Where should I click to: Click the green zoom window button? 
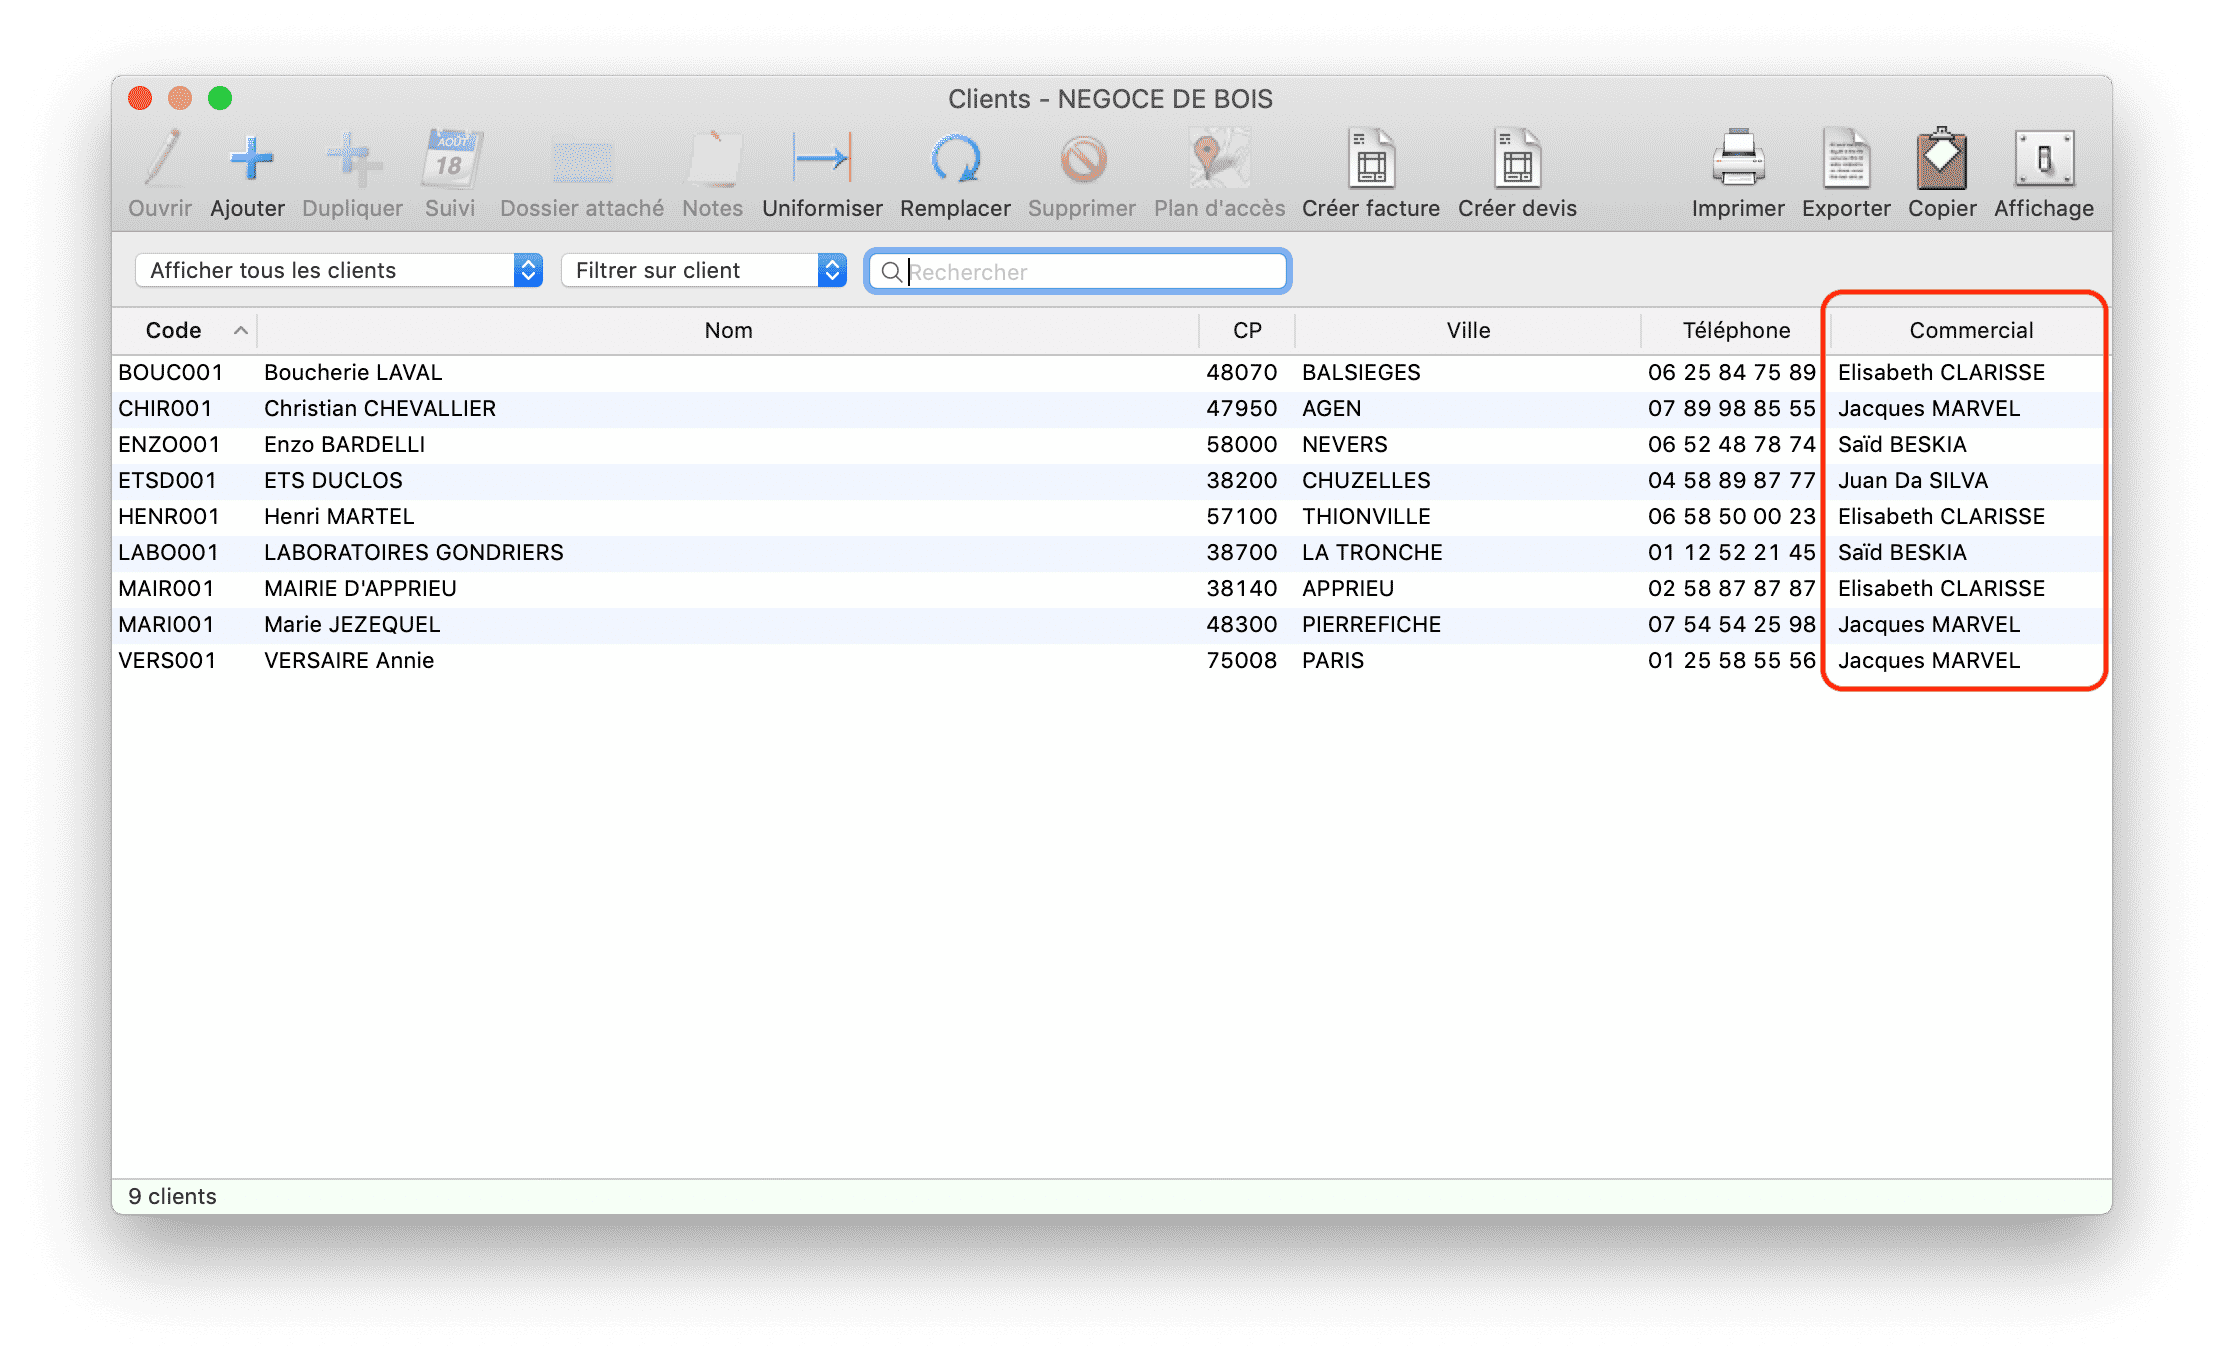220,98
